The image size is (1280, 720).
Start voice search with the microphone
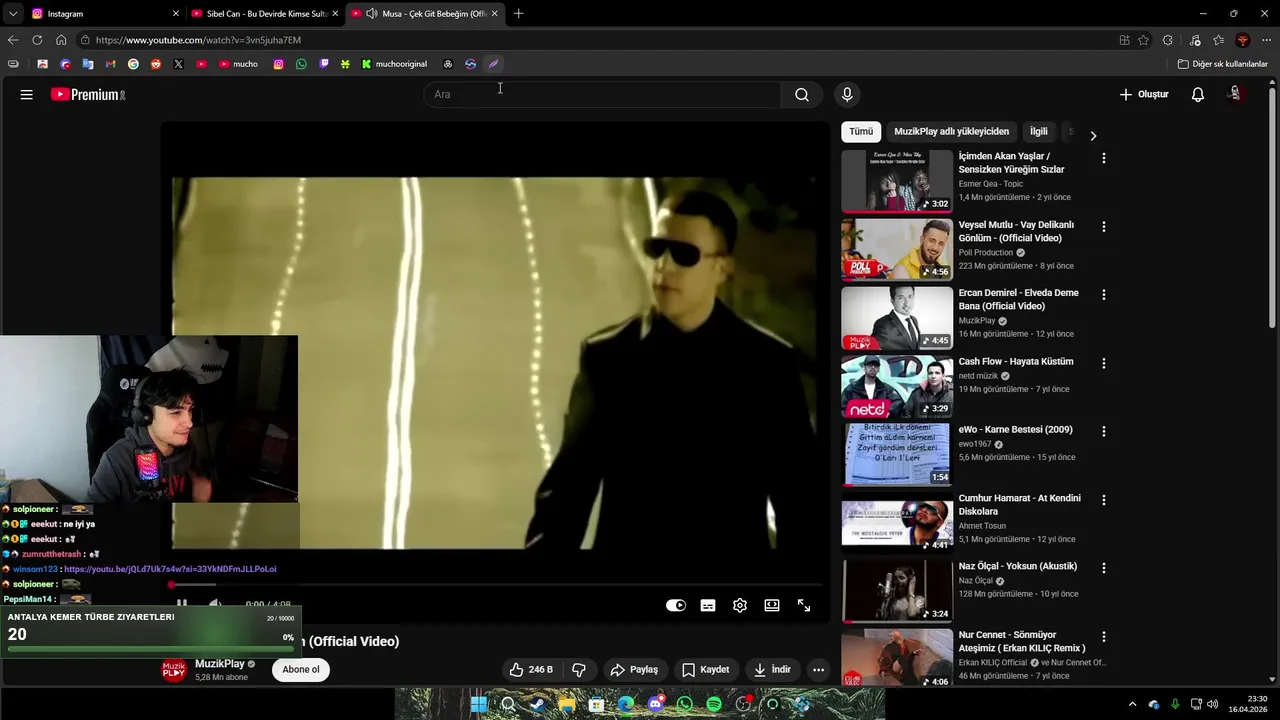[x=847, y=94]
